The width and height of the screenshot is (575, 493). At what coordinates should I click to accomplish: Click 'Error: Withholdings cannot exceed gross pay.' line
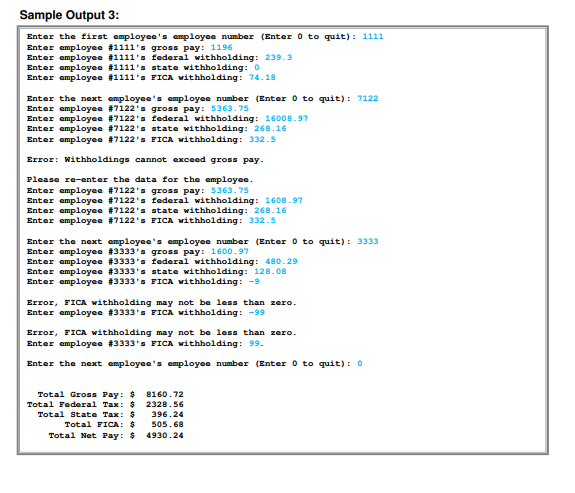[x=145, y=160]
